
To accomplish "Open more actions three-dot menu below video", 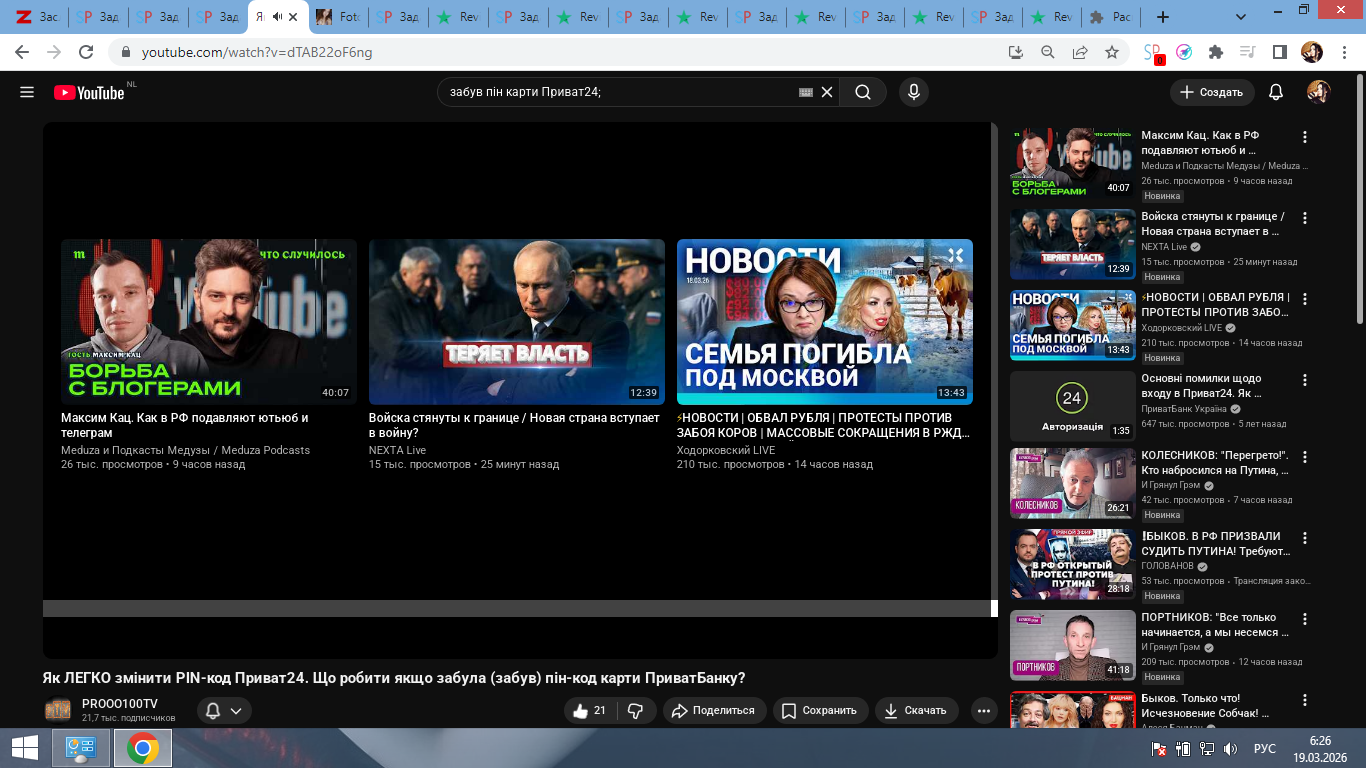I will [x=984, y=711].
